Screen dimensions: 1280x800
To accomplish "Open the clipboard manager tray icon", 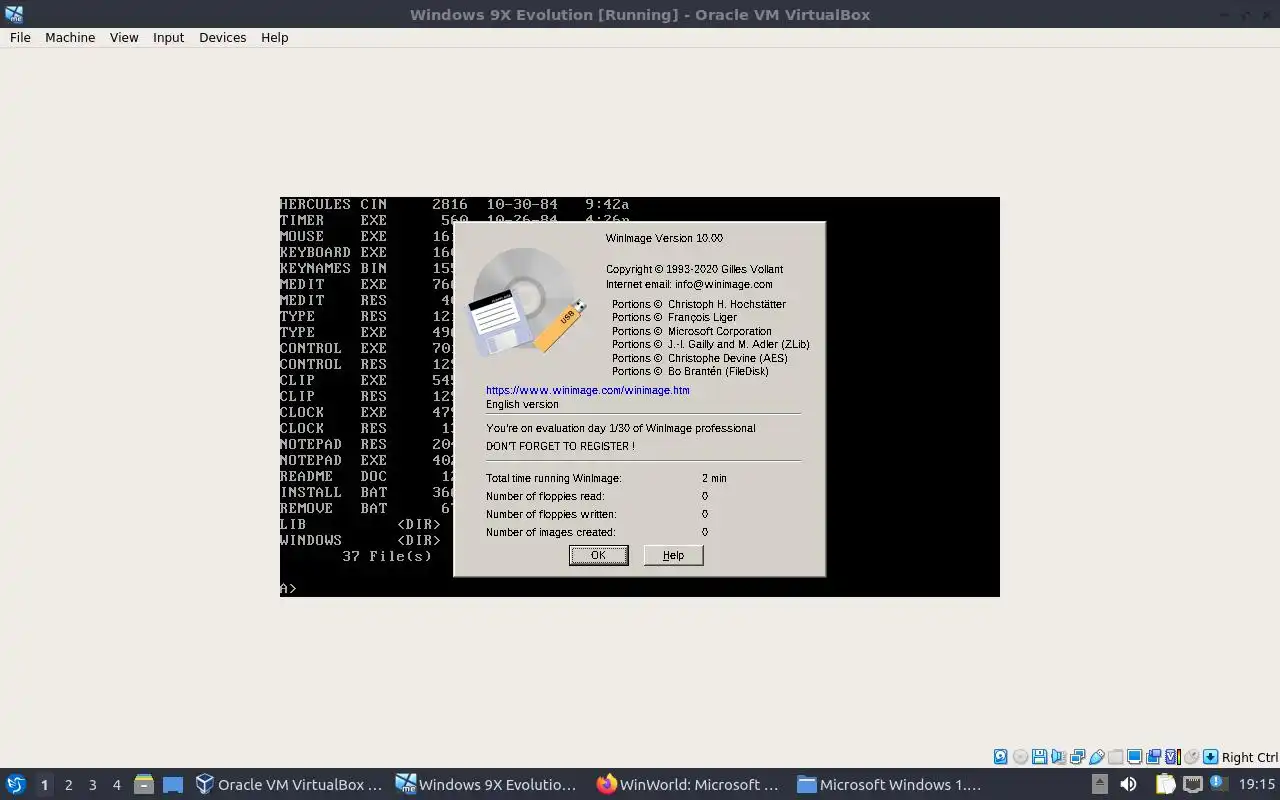I will click(x=1166, y=784).
